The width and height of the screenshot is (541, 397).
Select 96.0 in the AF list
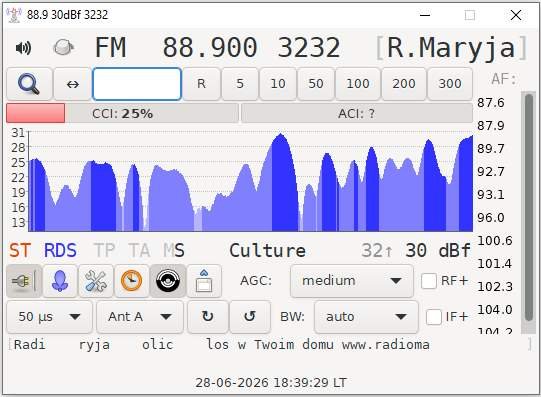(x=491, y=218)
